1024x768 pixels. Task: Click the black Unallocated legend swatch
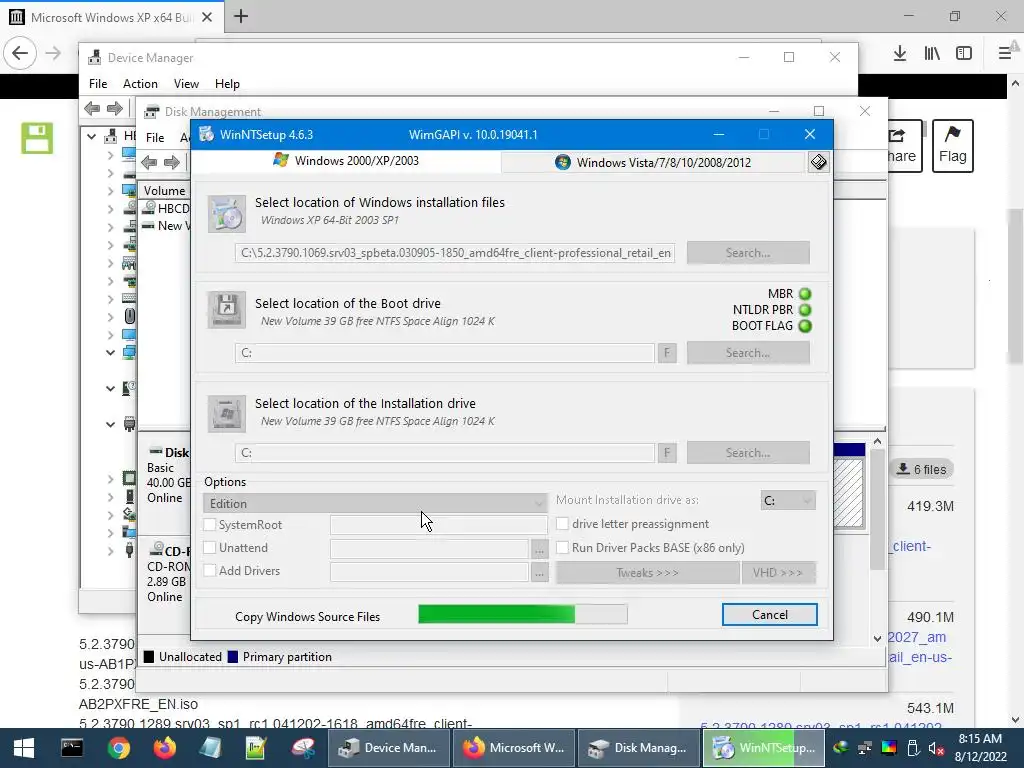(x=149, y=657)
